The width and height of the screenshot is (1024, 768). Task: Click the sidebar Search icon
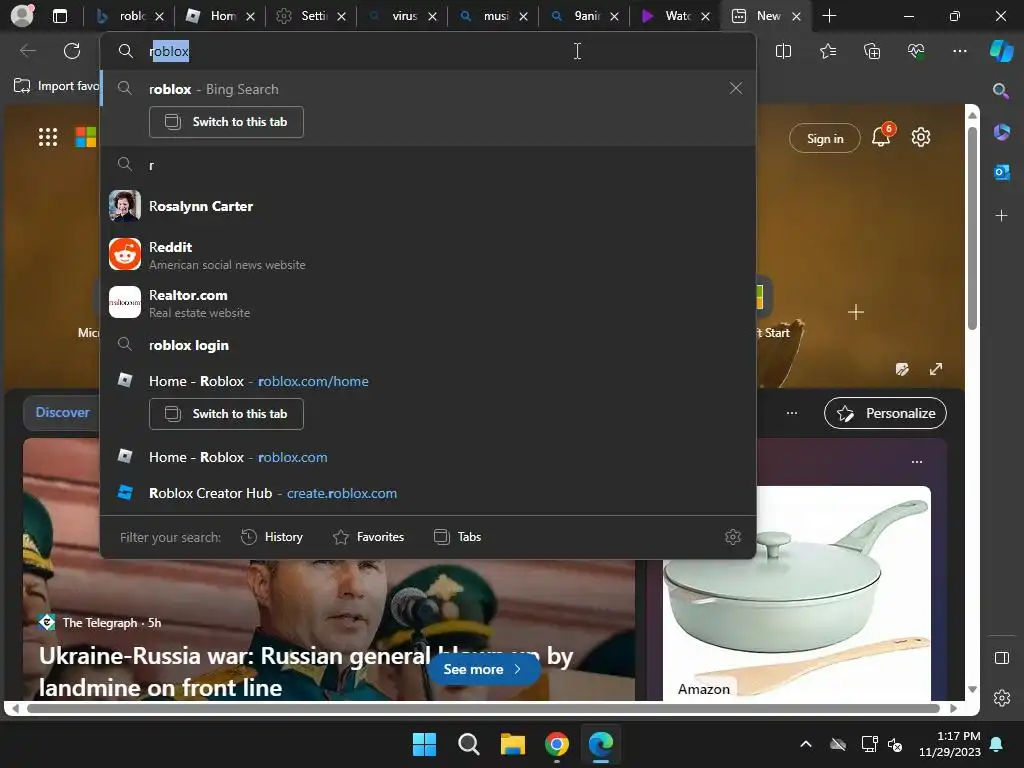pyautogui.click(x=1000, y=90)
